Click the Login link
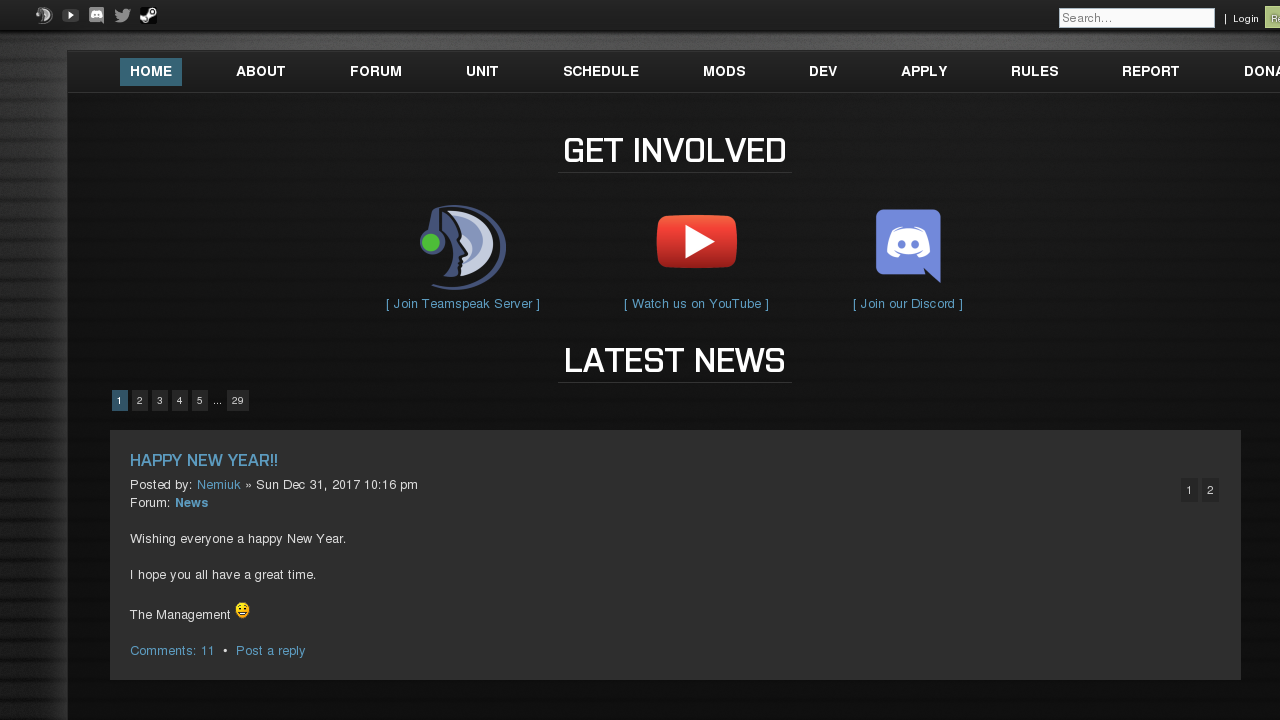This screenshot has width=1280, height=720. coord(1246,19)
